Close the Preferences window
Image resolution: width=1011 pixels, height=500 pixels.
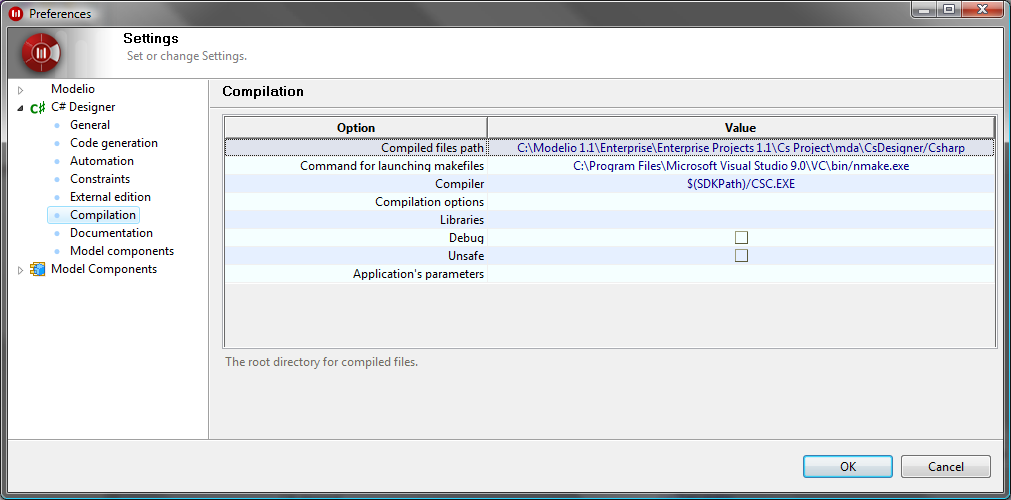(982, 10)
